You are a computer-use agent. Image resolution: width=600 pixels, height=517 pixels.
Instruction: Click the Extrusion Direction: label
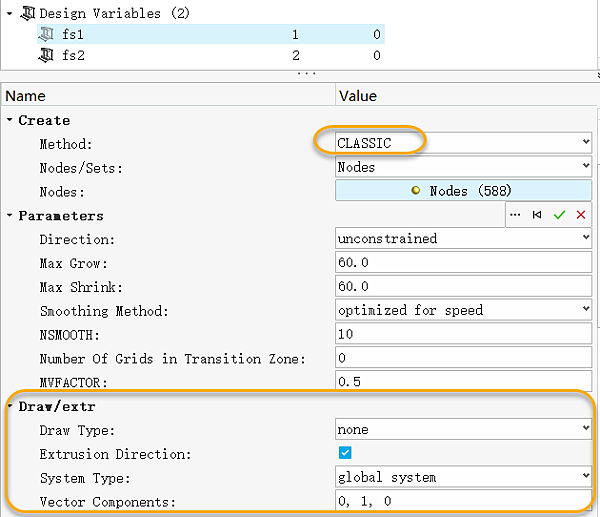(115, 454)
